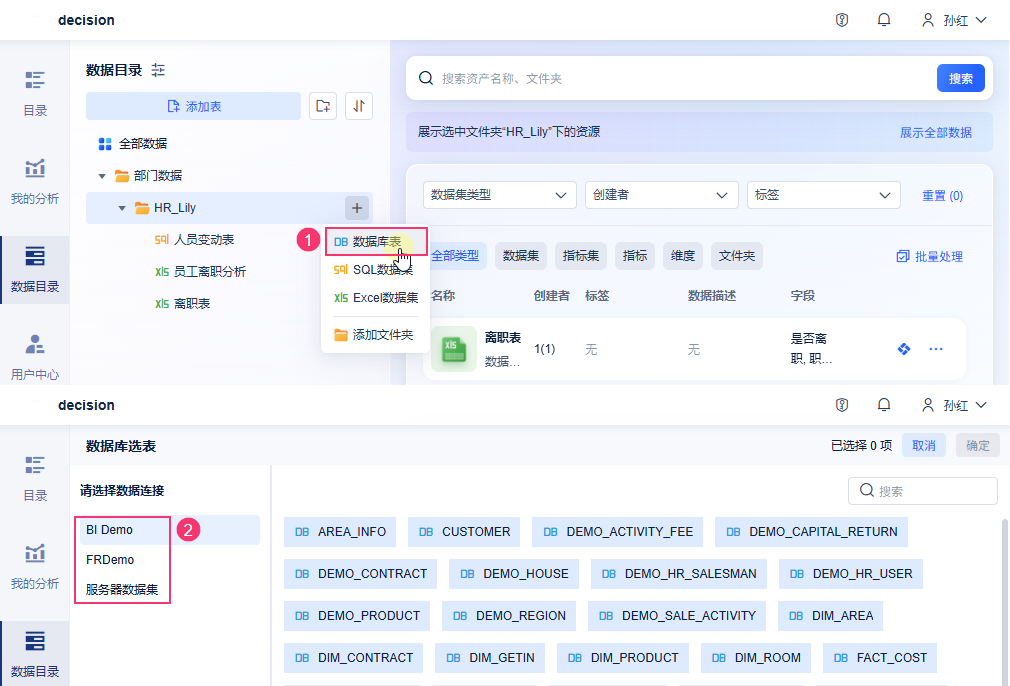Click the 展示全部数据 link
Viewport: 1010px width, 686px height.
[x=935, y=132]
